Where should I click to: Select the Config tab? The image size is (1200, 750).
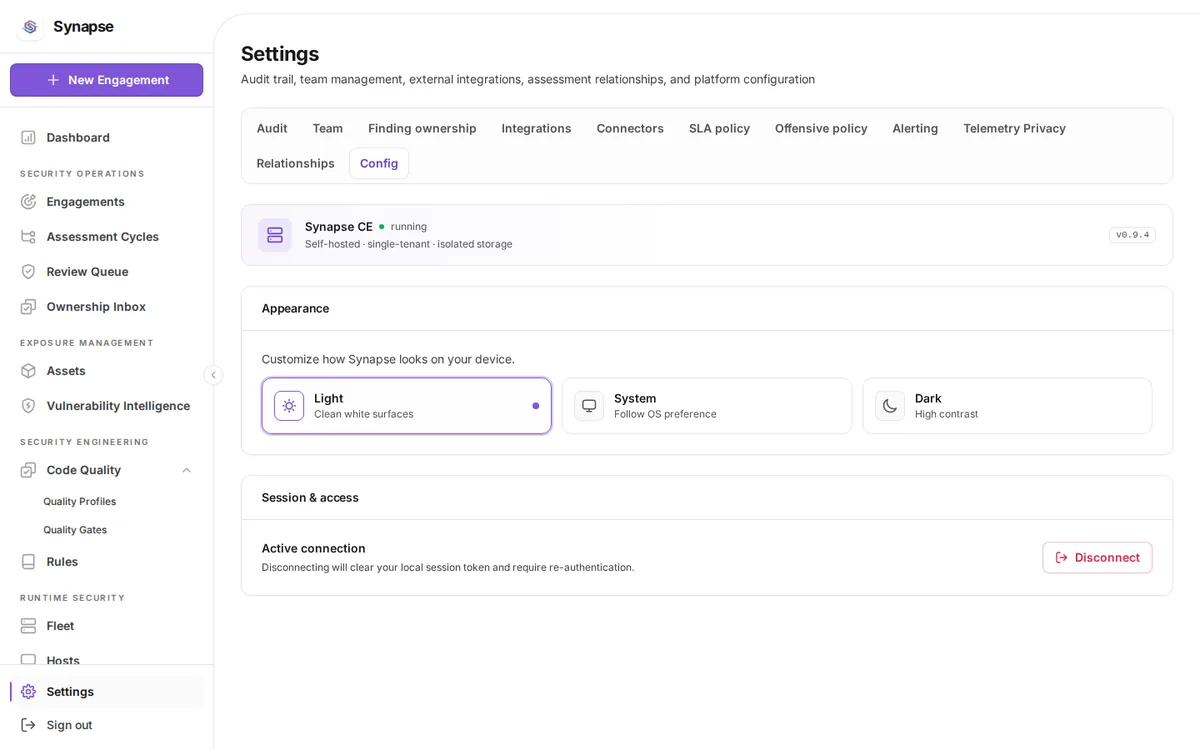[379, 163]
